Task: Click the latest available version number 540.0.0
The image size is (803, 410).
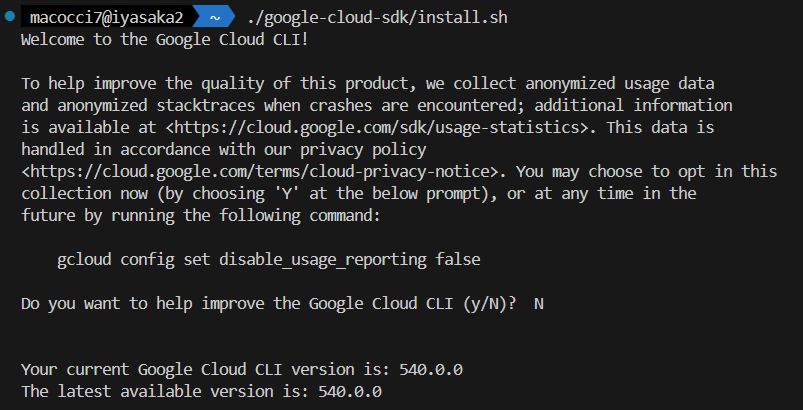Action: (x=349, y=391)
